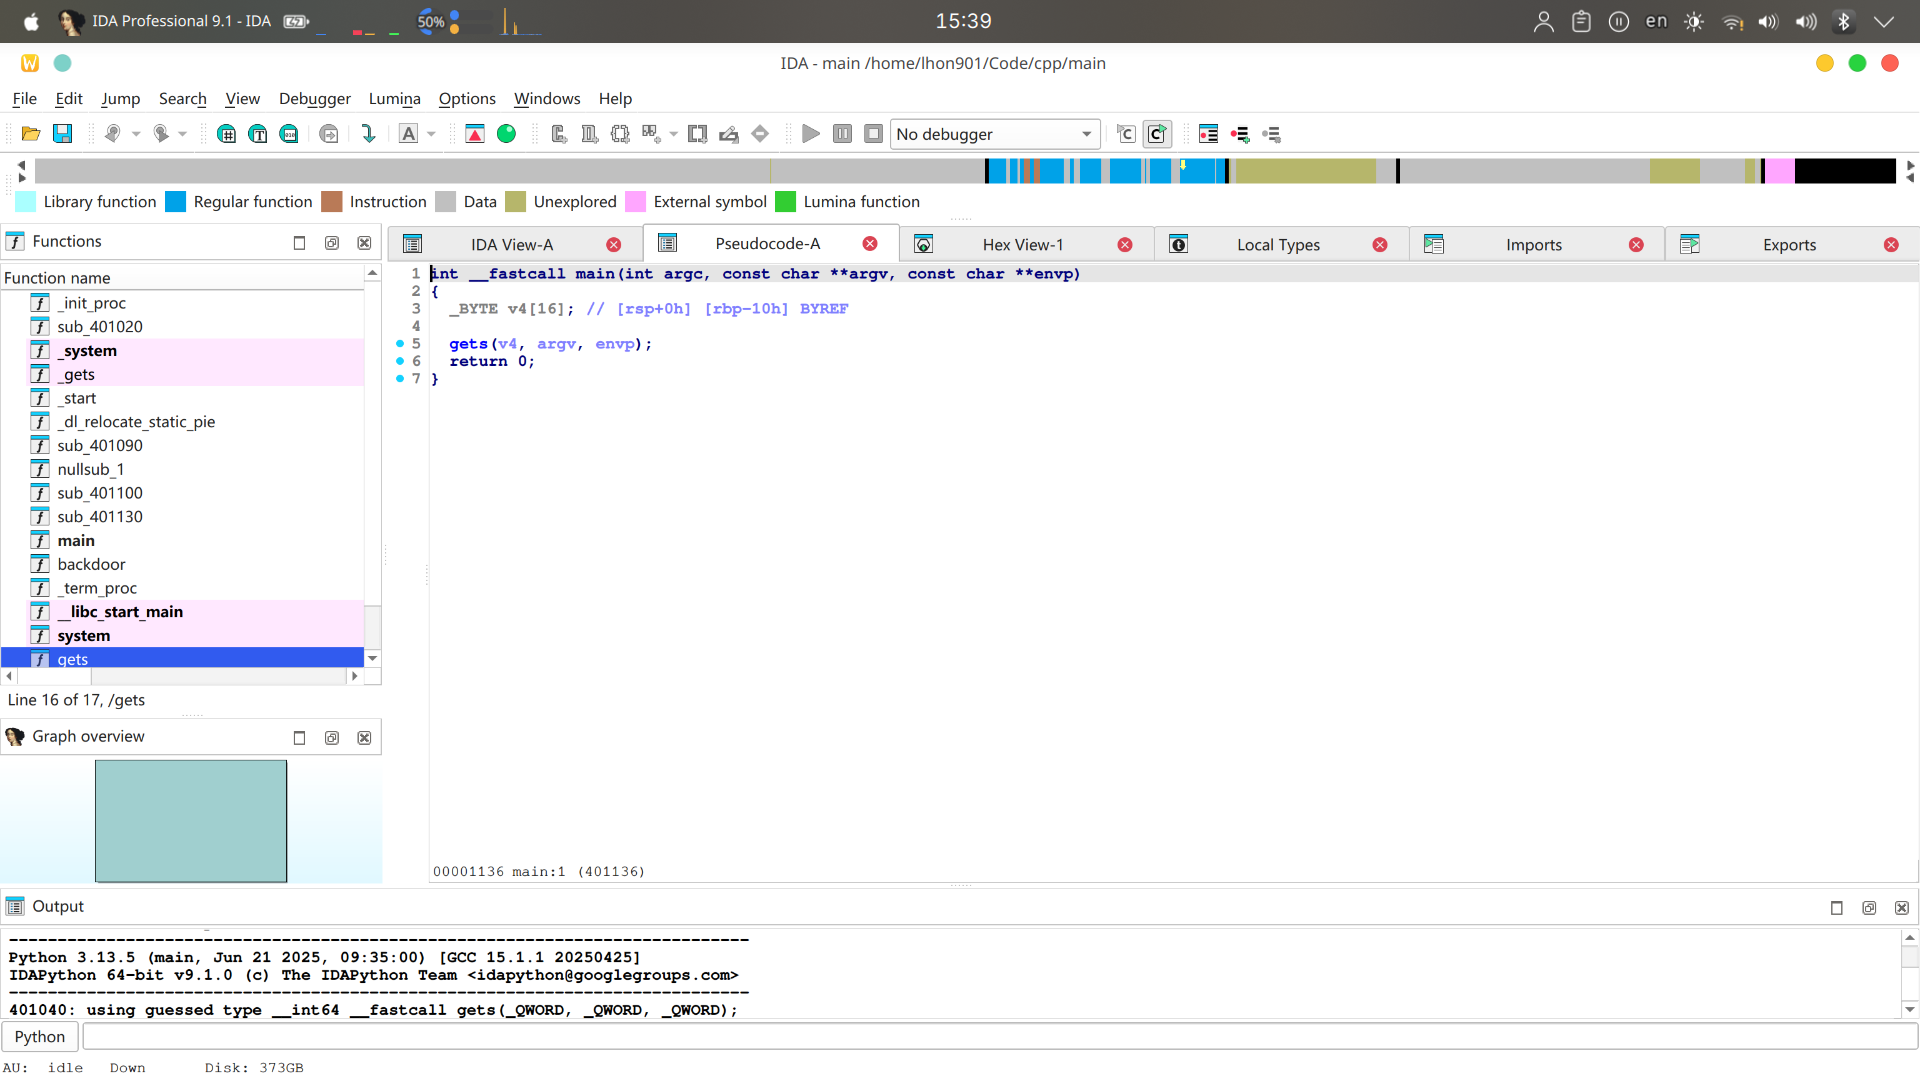
Task: Toggle macOS-style Bluetooth icon in top bar
Action: pos(1843,21)
